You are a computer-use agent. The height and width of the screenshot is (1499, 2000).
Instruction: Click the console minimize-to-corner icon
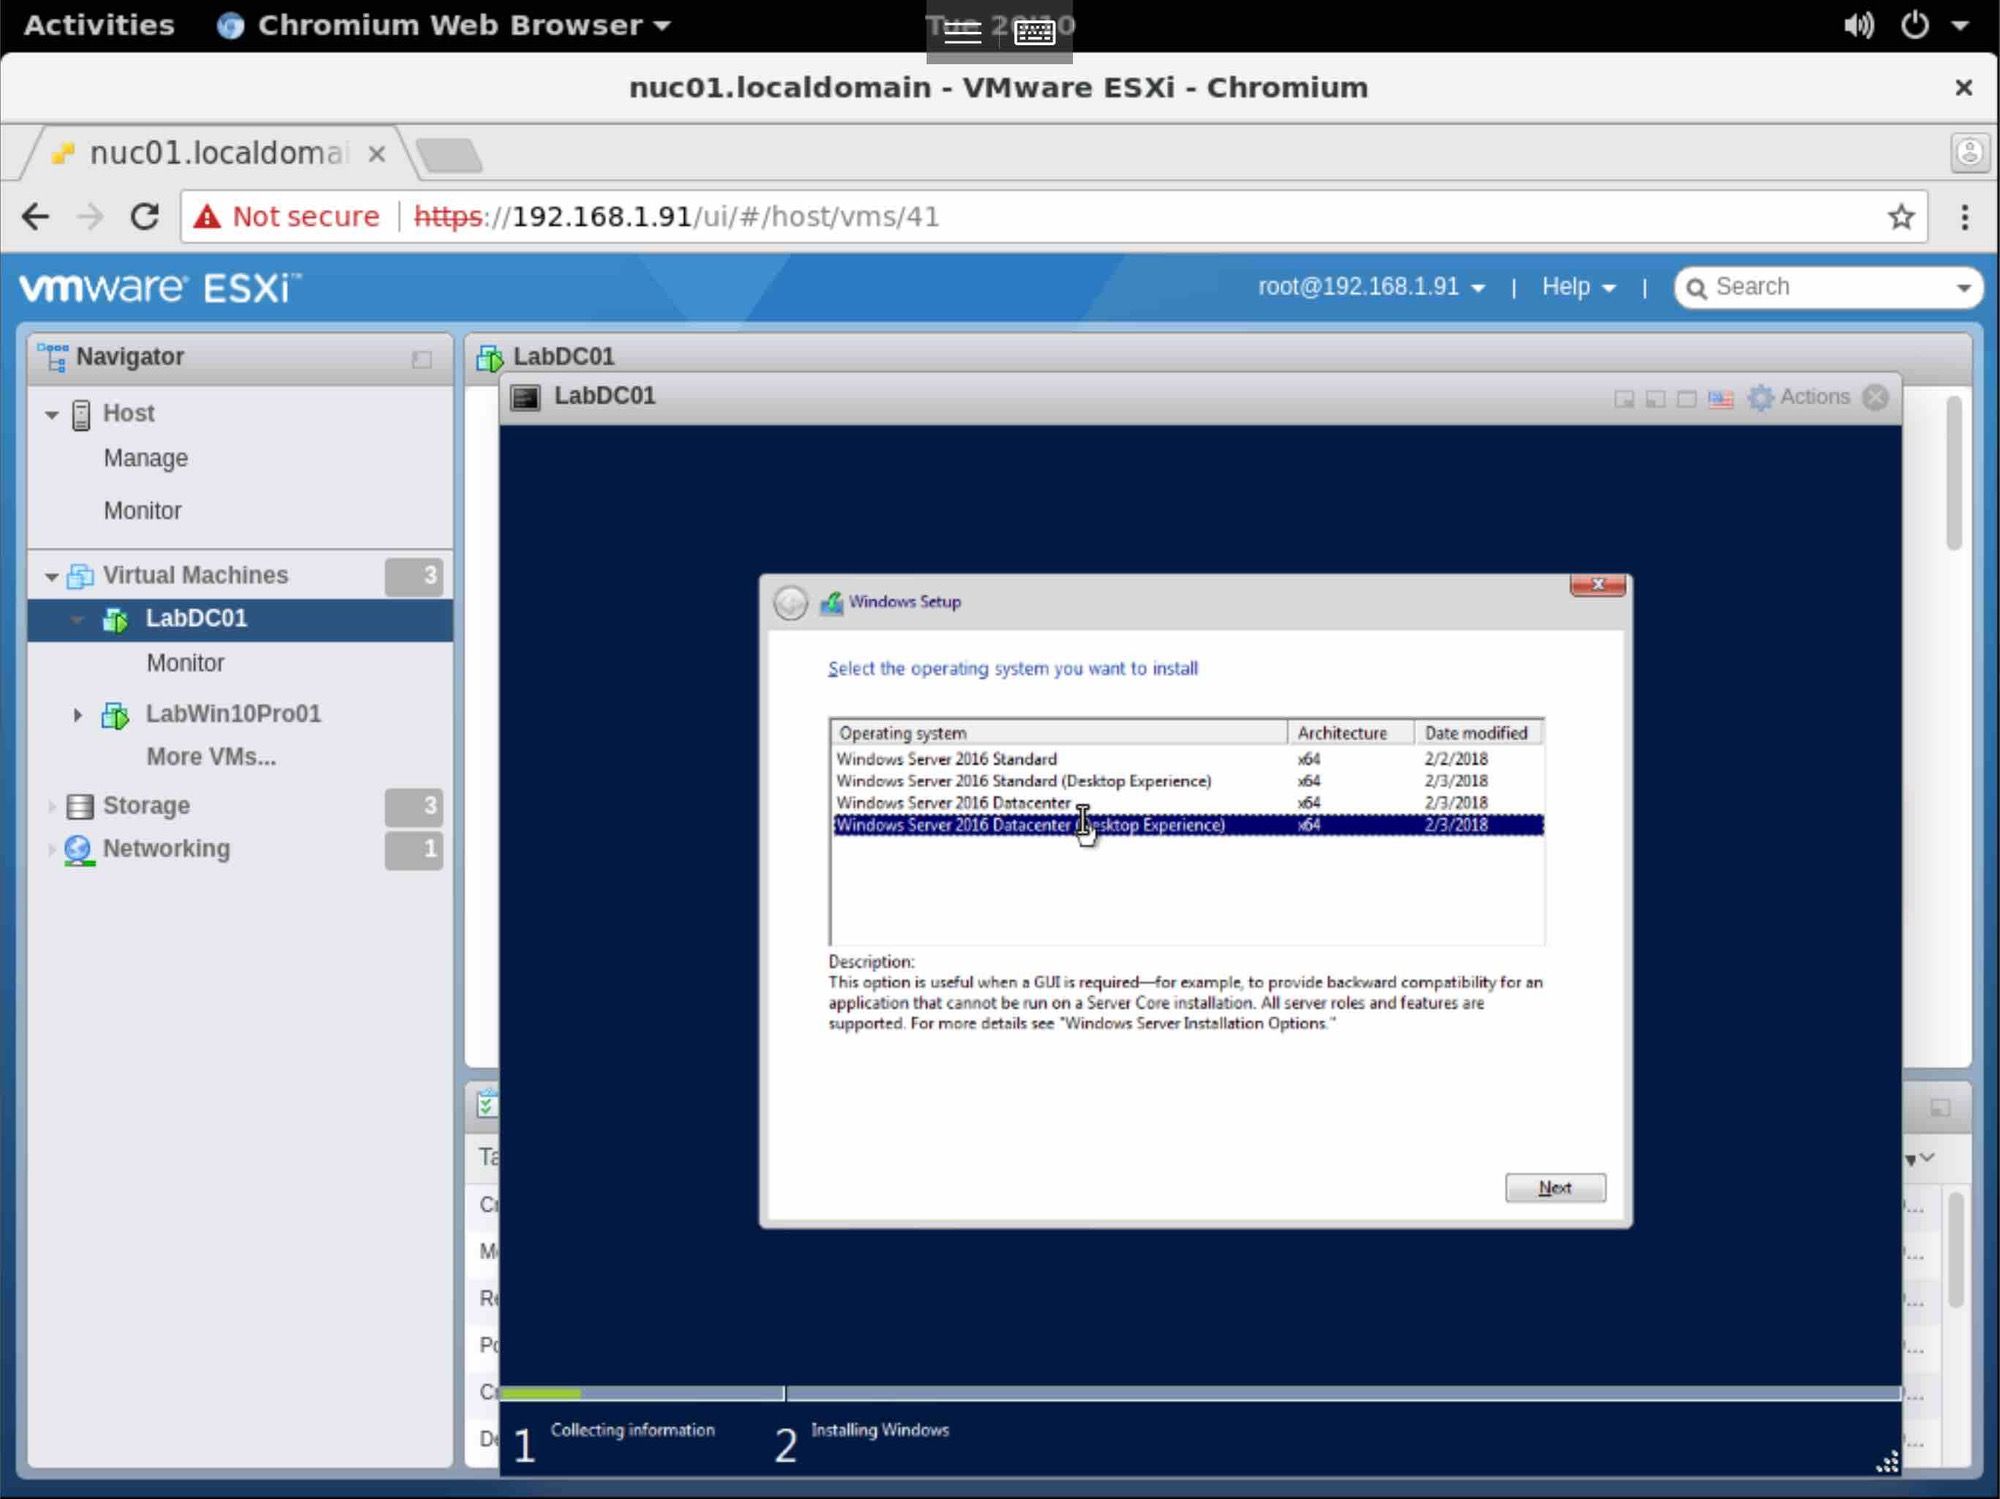(1656, 399)
